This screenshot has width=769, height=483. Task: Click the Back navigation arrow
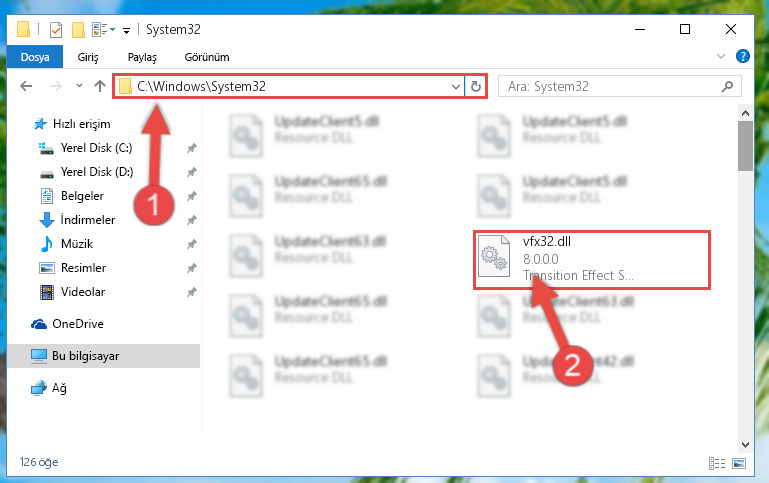click(x=26, y=86)
